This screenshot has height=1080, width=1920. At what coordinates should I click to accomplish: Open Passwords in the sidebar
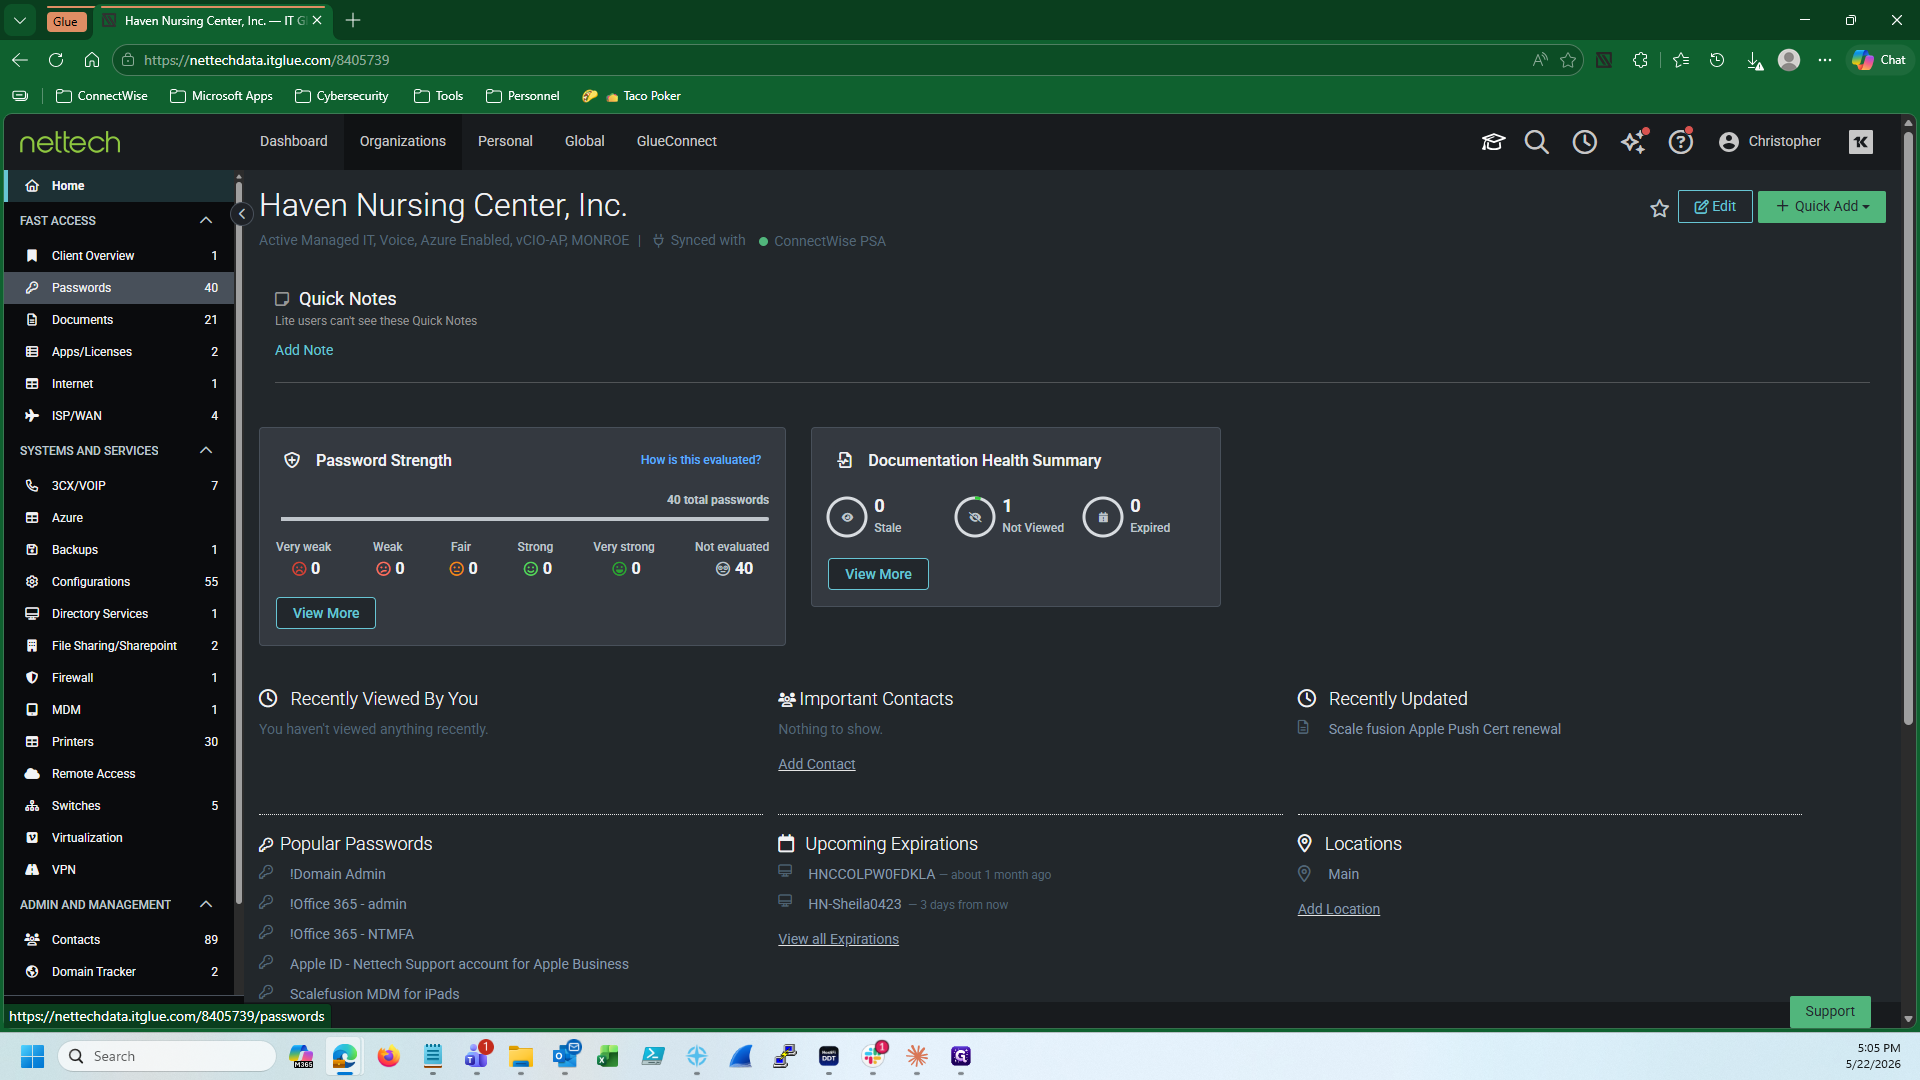click(x=120, y=288)
